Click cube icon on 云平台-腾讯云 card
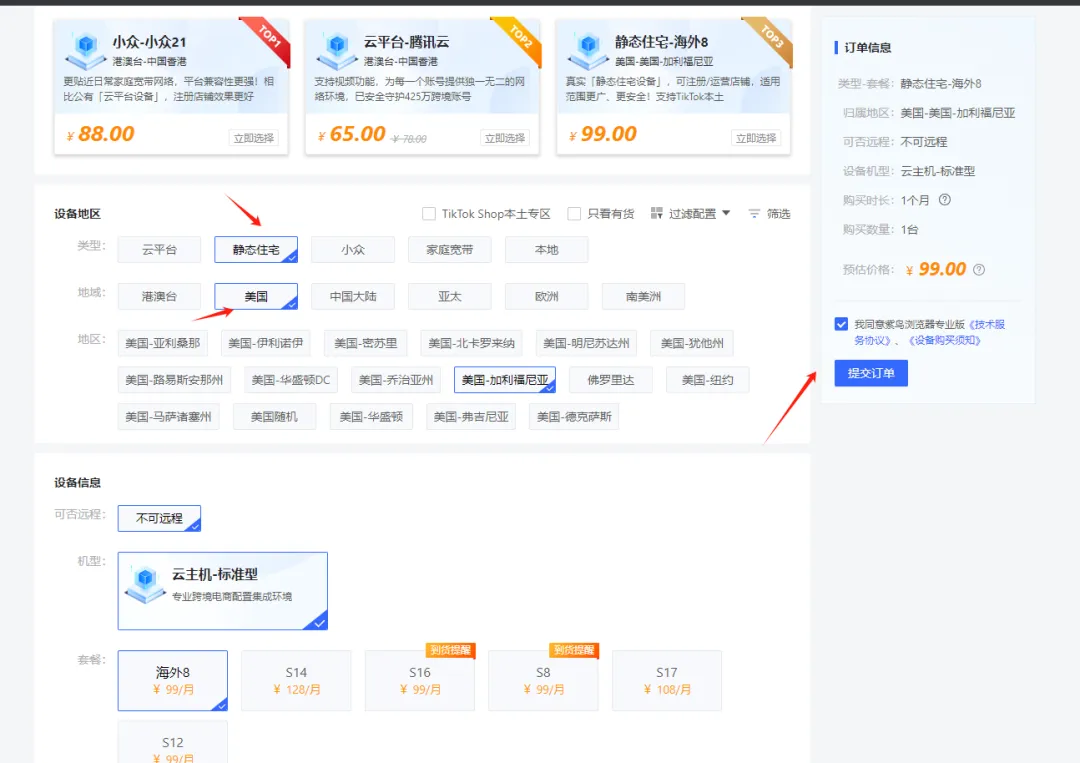Image resolution: width=1080 pixels, height=763 pixels. [337, 50]
